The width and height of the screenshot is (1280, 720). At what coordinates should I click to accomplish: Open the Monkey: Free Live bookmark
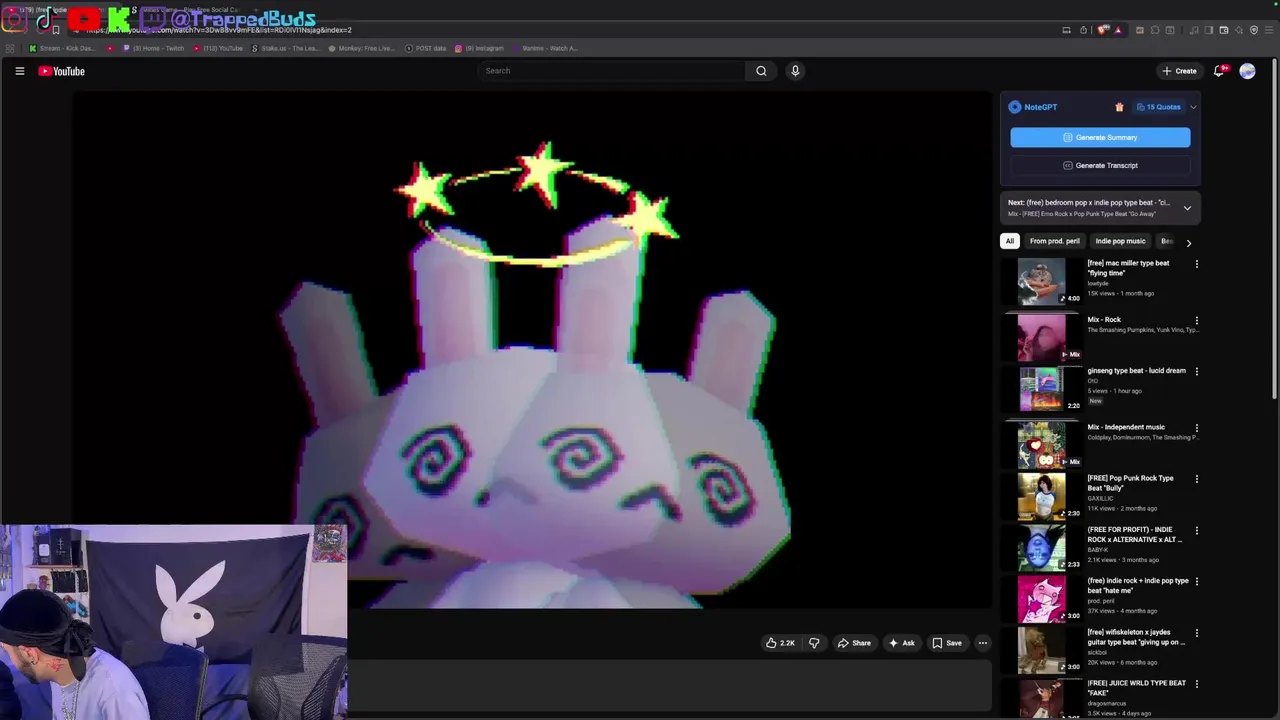(361, 48)
